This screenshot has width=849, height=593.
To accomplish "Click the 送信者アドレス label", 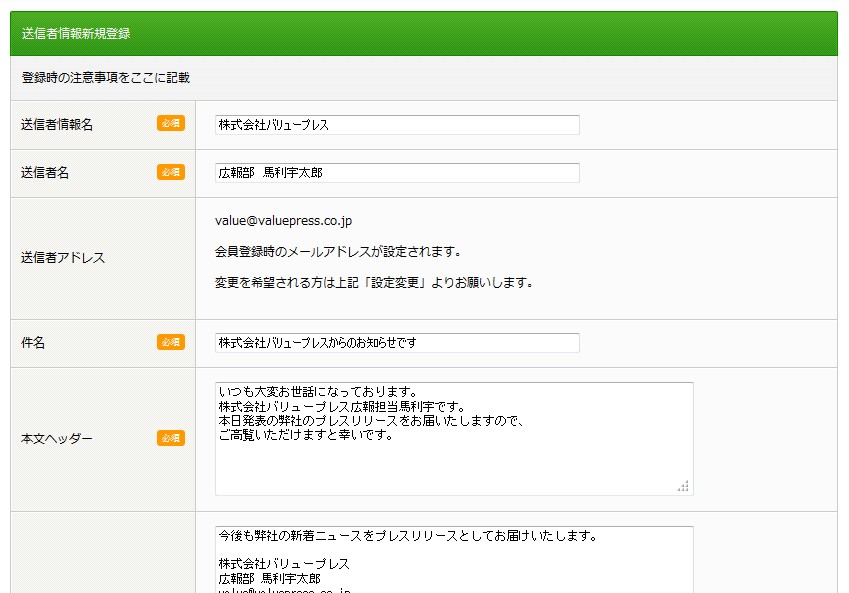I will point(63,258).
